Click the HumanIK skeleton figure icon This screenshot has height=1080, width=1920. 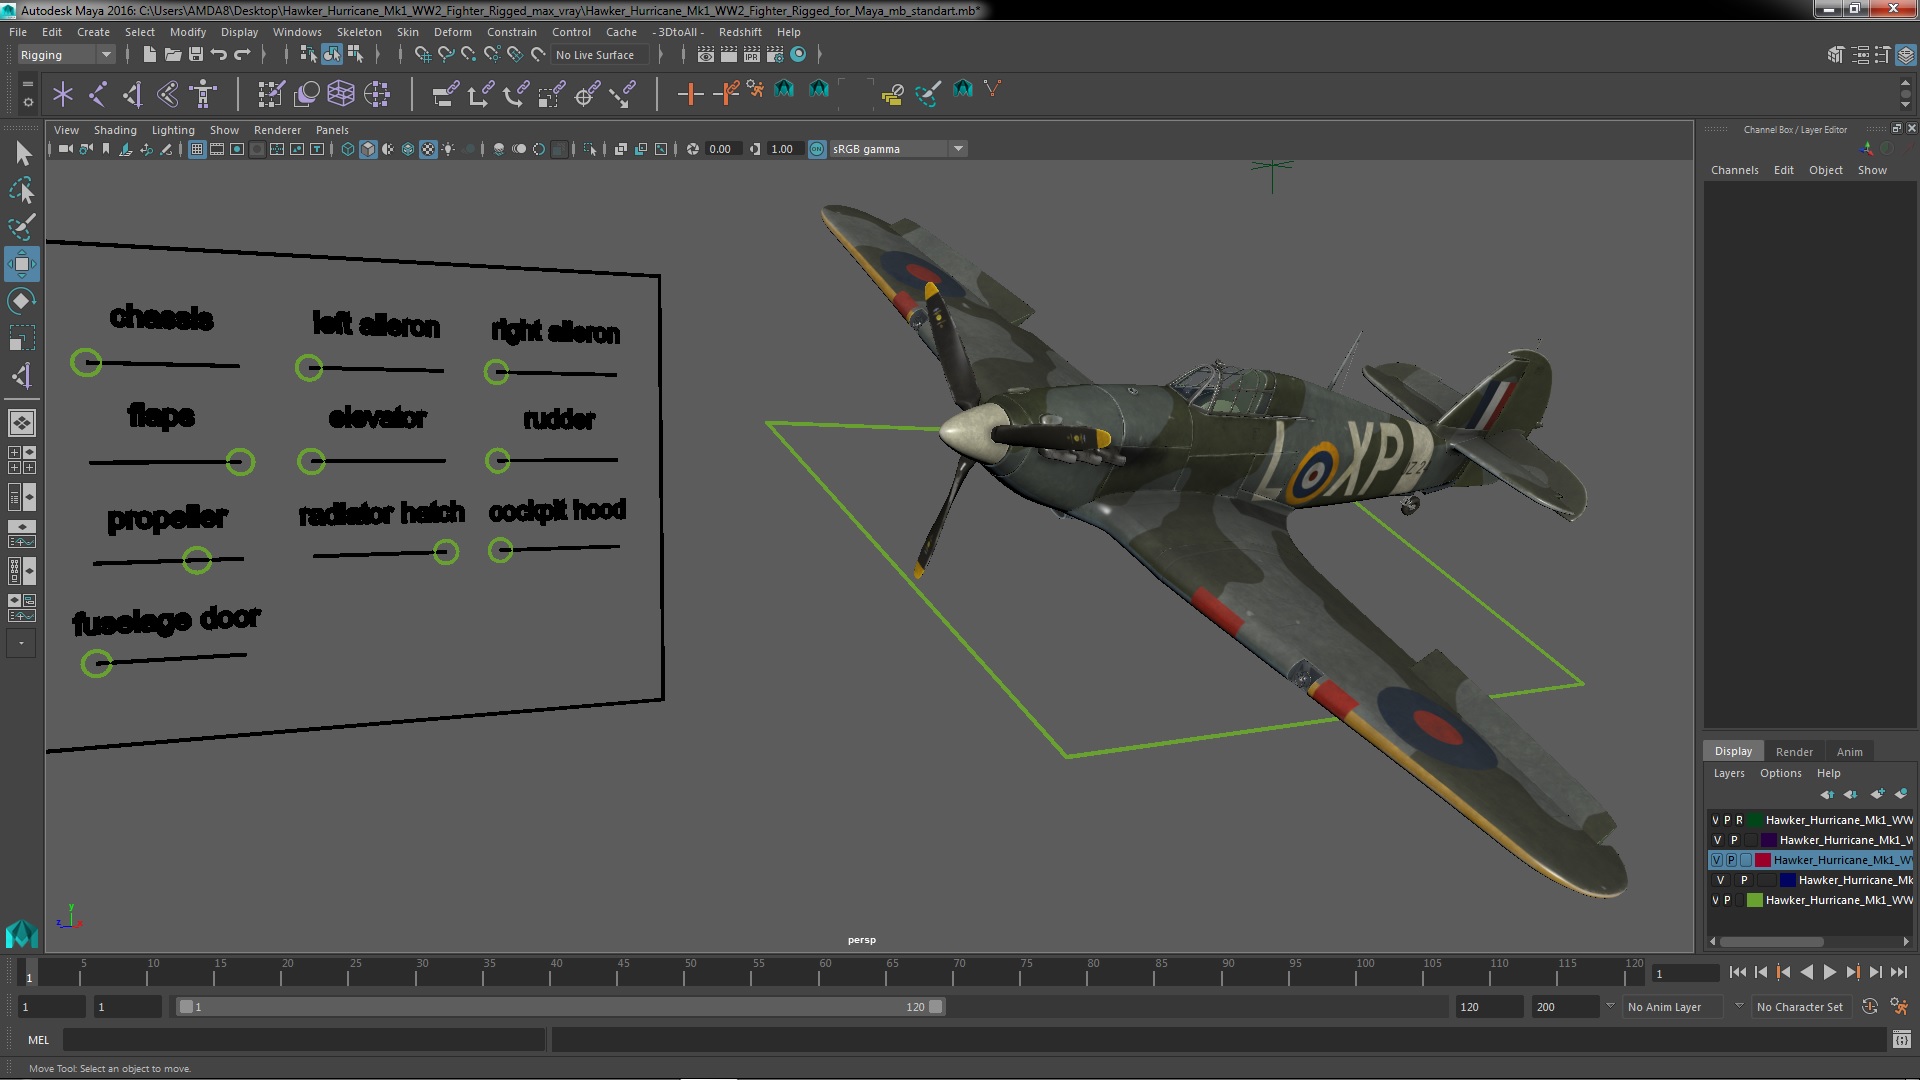pyautogui.click(x=203, y=95)
